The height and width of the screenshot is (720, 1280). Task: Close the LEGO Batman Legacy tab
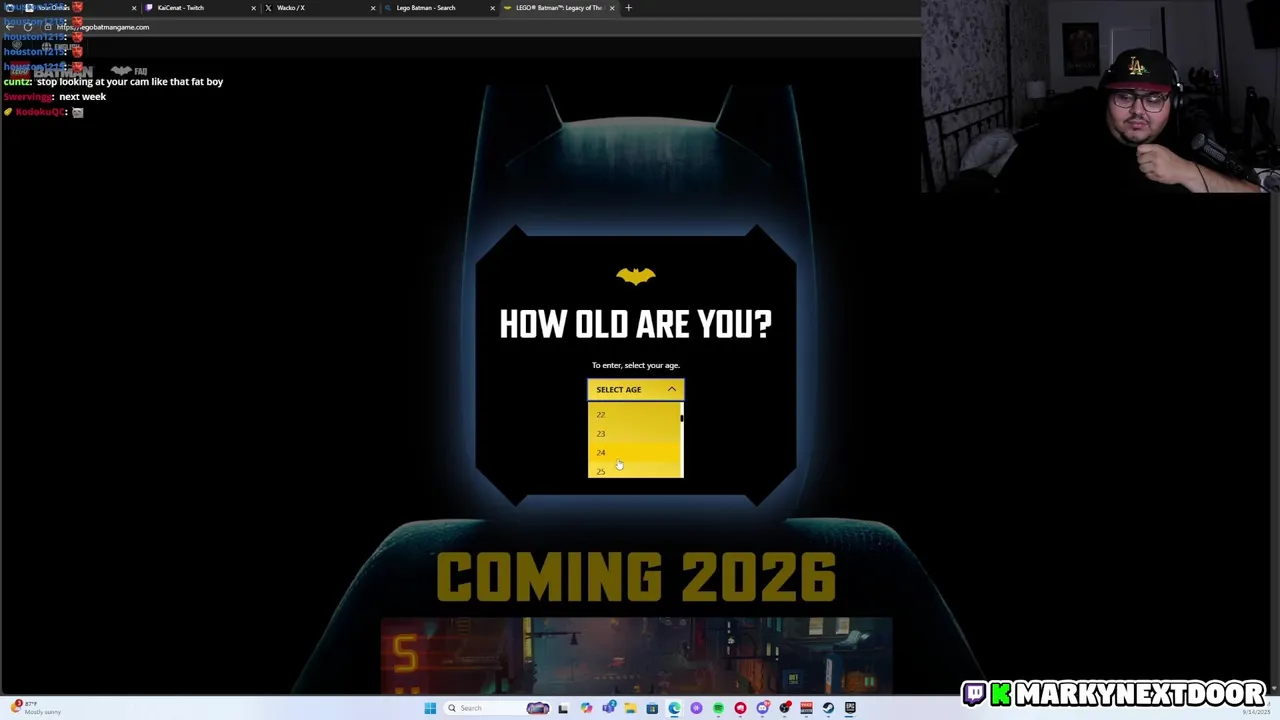pyautogui.click(x=611, y=8)
